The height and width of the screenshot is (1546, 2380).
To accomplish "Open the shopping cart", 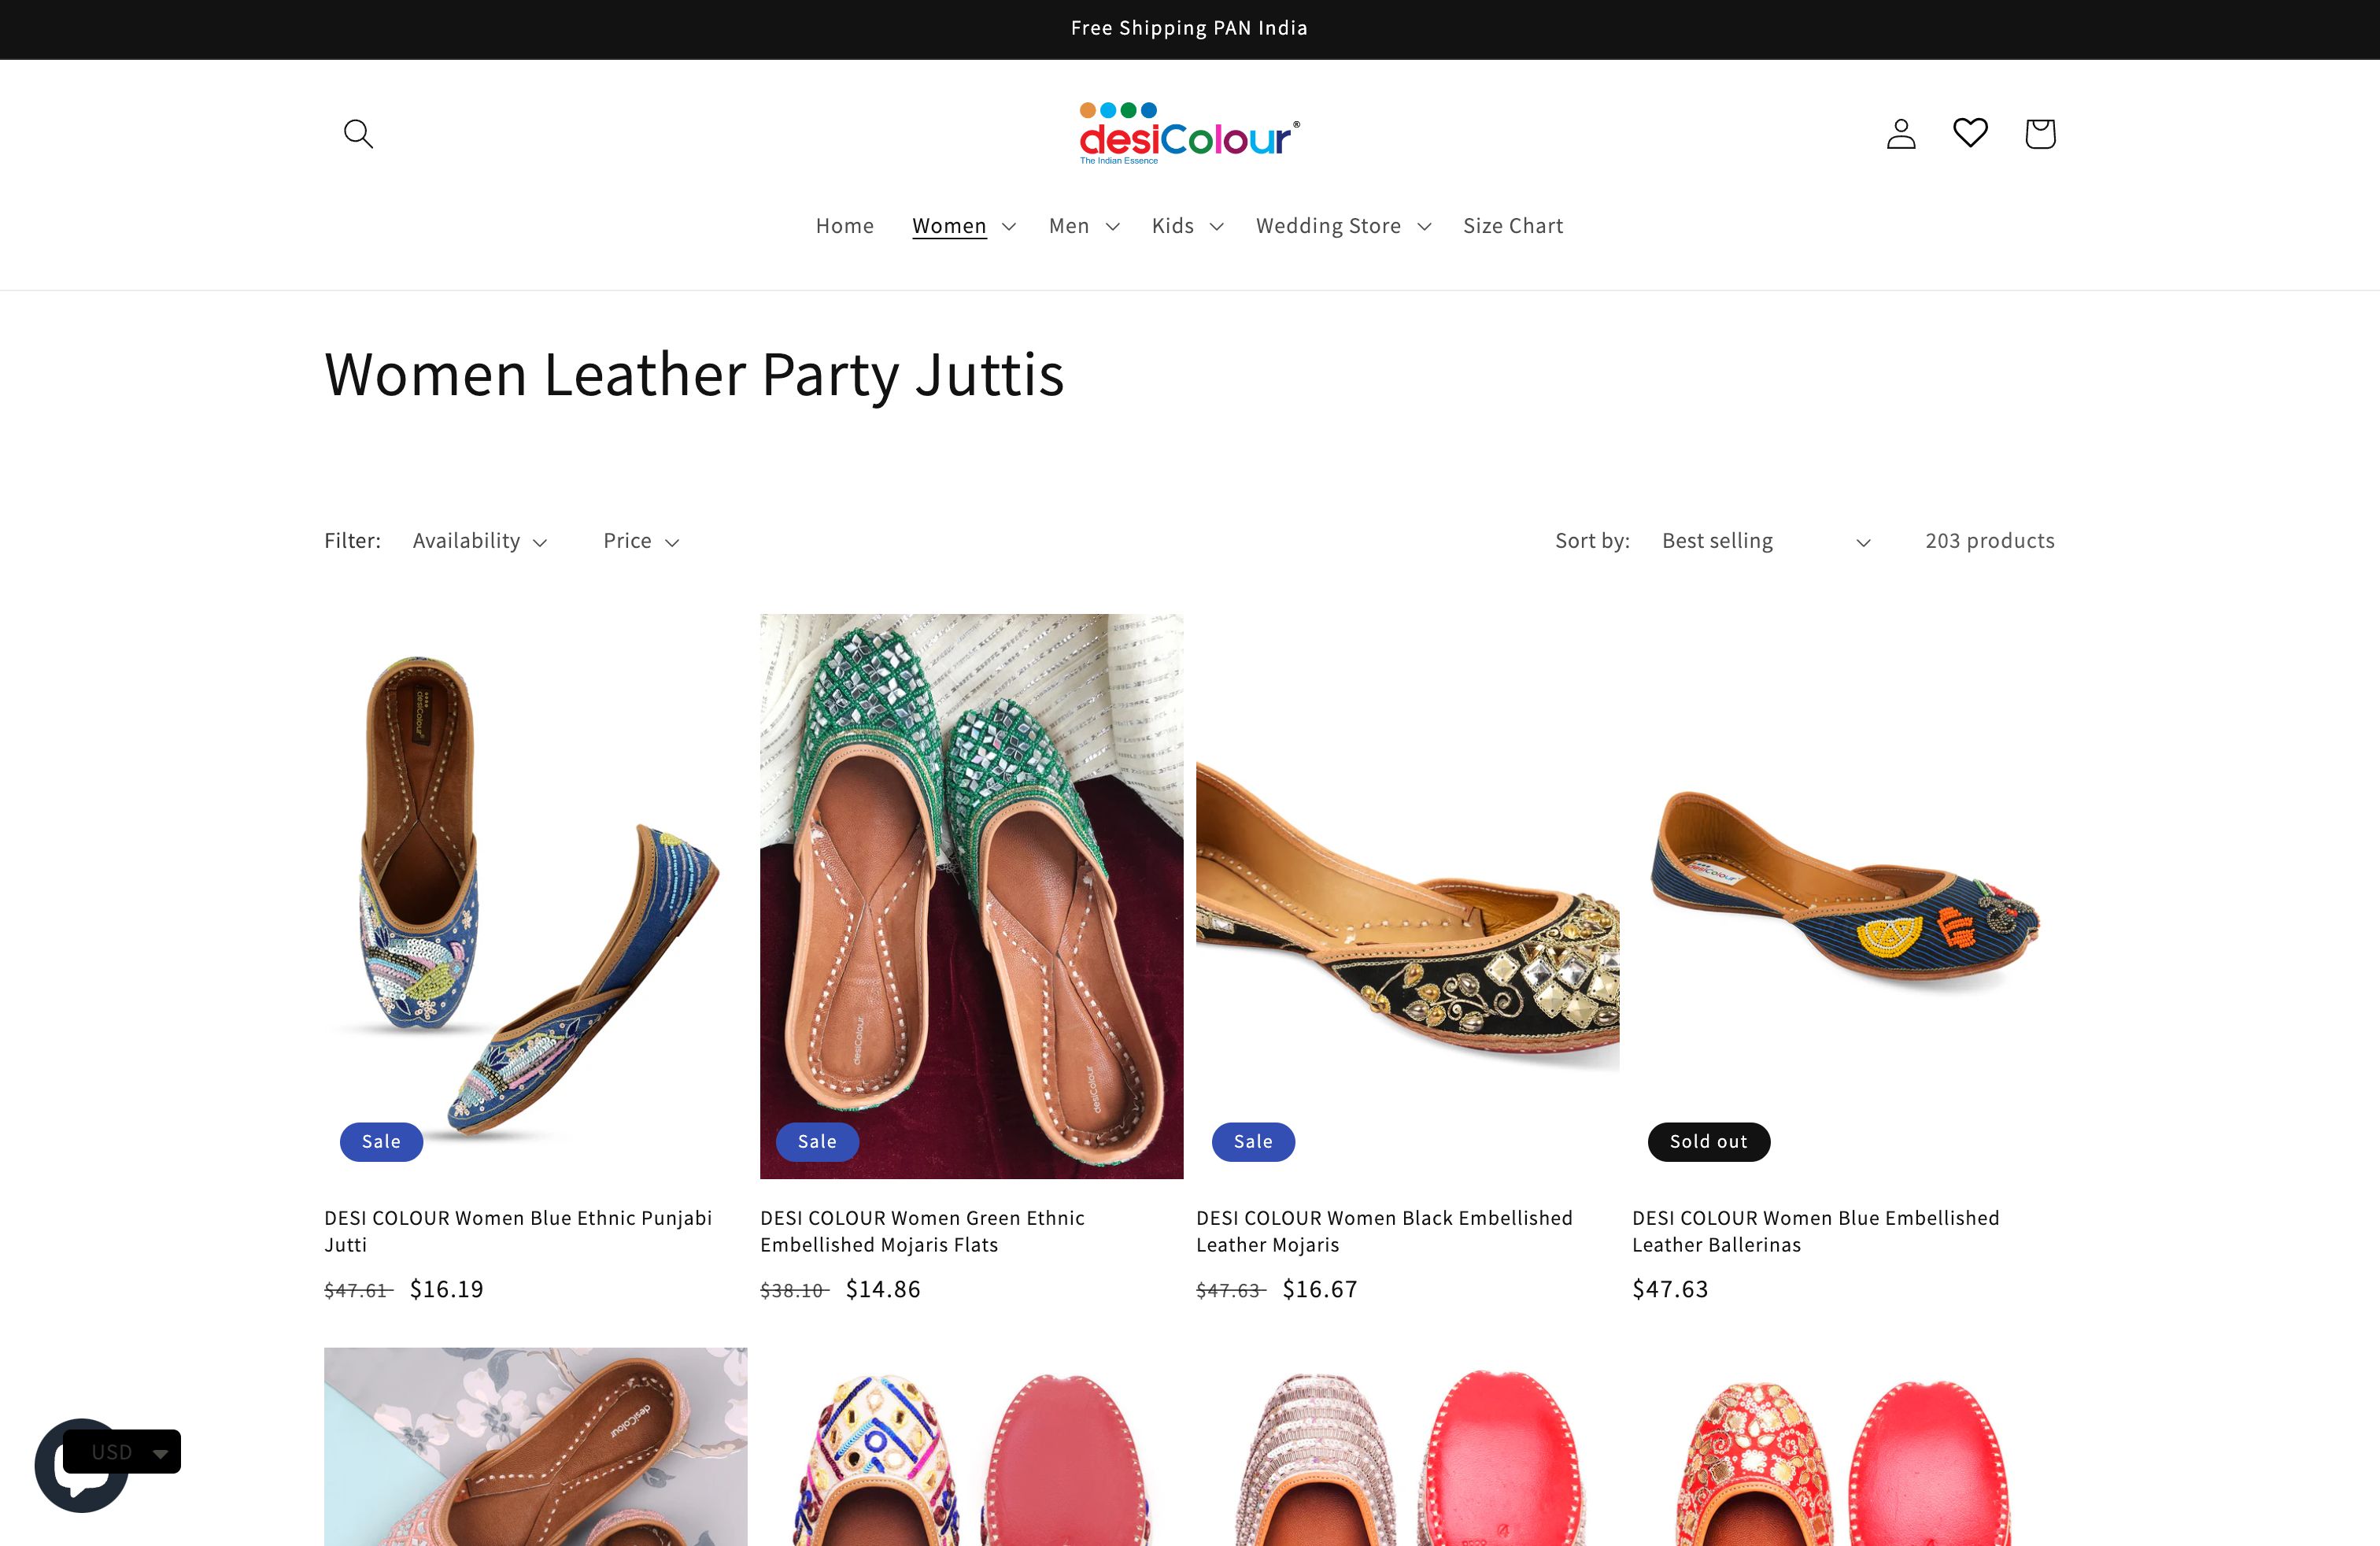I will coord(2039,133).
